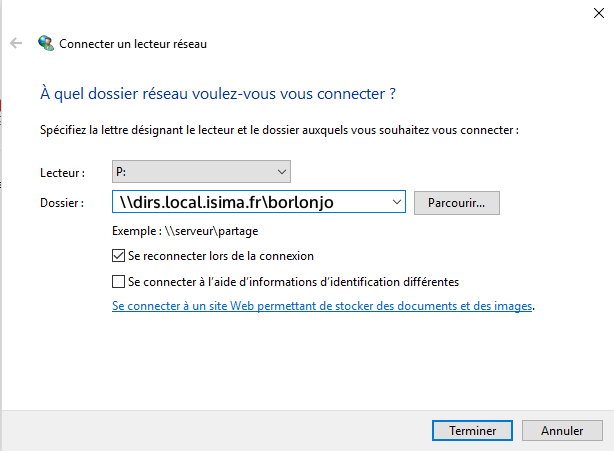Enable connecting with different identification credentials

tap(120, 281)
